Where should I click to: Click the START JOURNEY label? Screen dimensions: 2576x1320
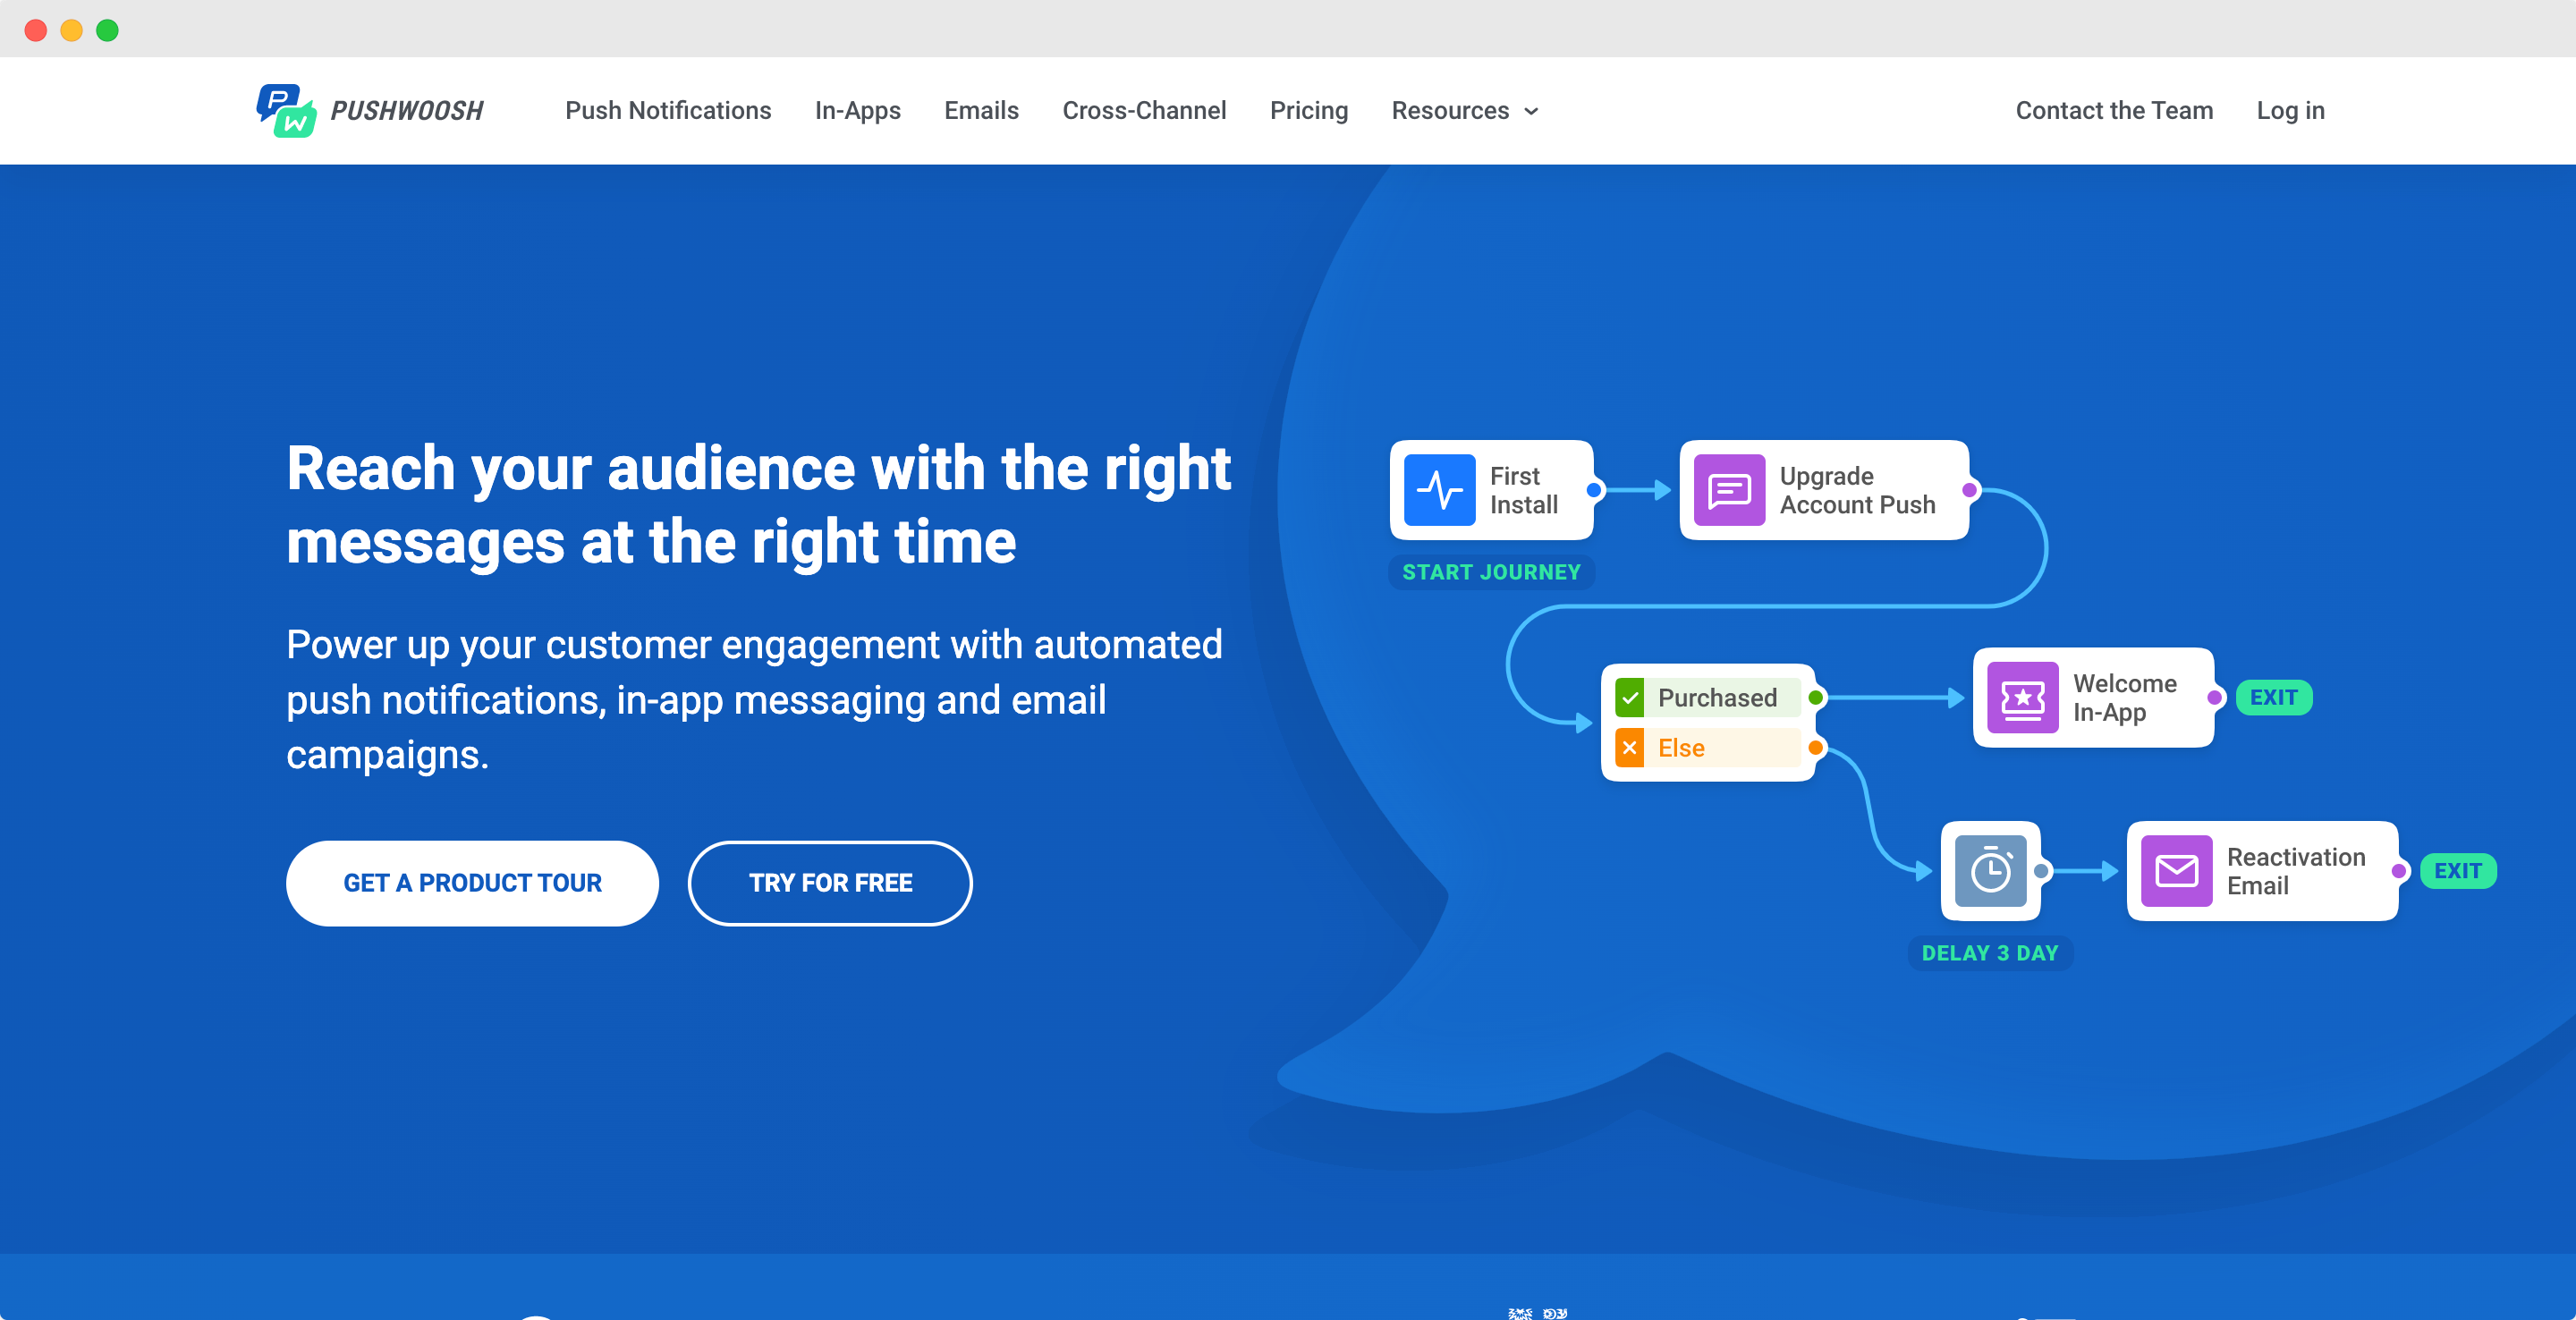(x=1491, y=572)
